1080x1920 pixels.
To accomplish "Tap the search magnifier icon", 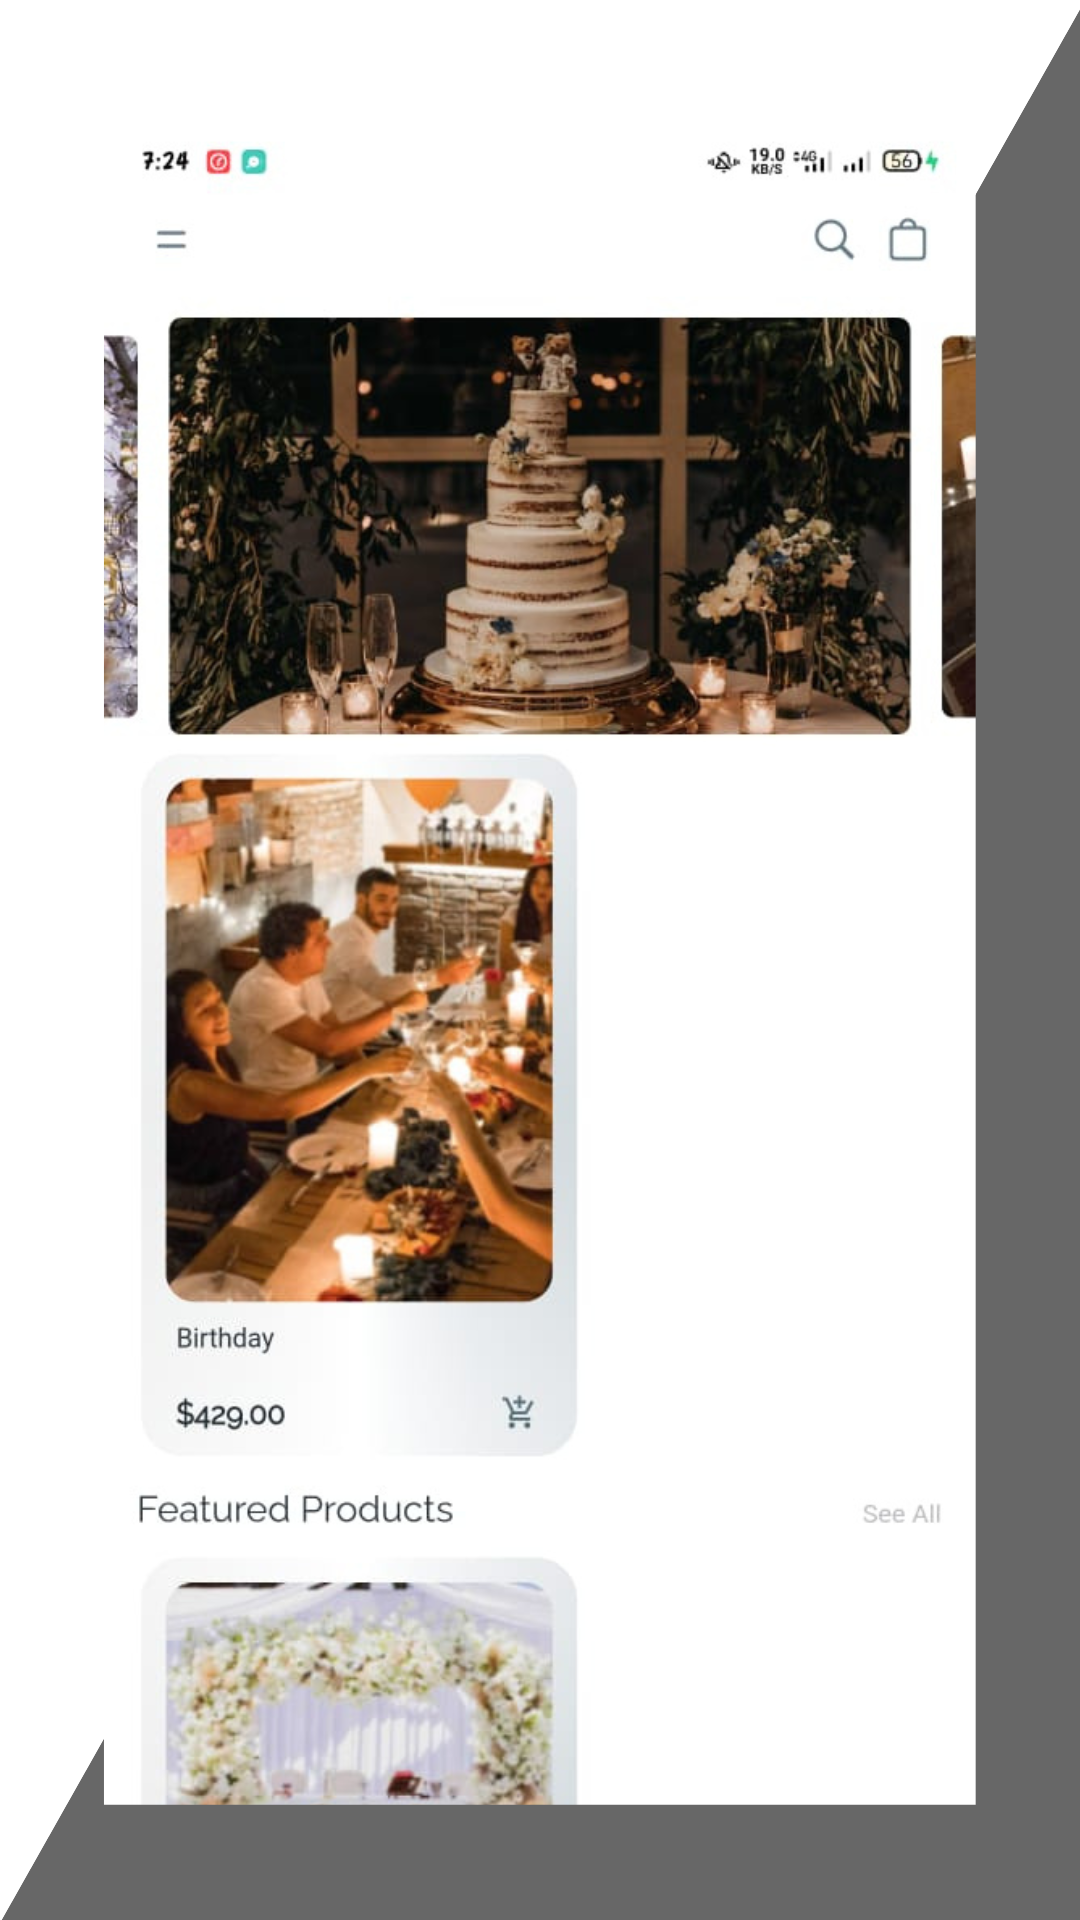I will [x=833, y=240].
